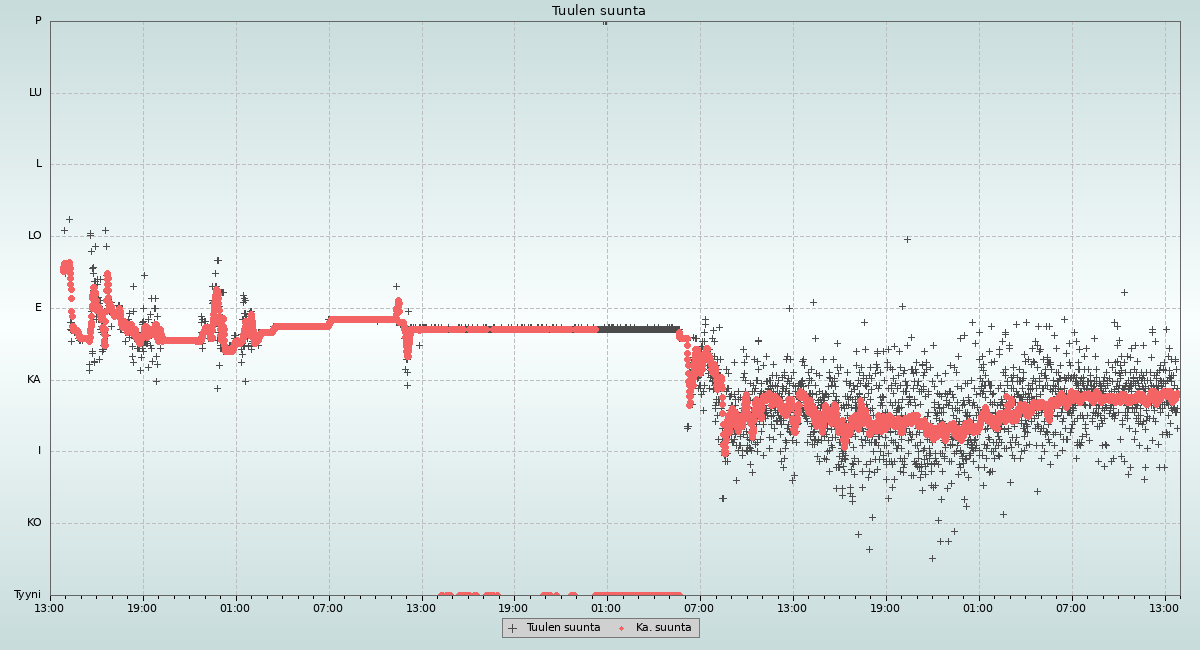1200x650 pixels.
Task: Click the leftmost 13:00 time label
Action: click(50, 608)
